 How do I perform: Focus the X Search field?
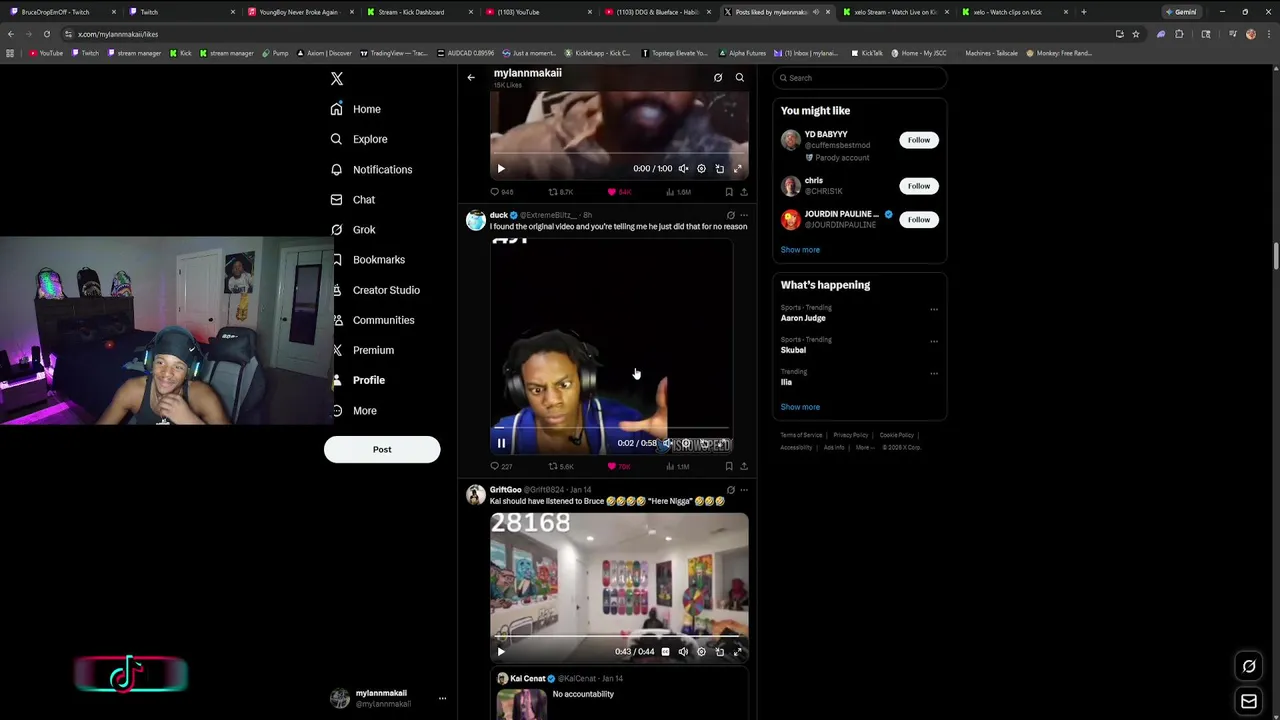(859, 77)
